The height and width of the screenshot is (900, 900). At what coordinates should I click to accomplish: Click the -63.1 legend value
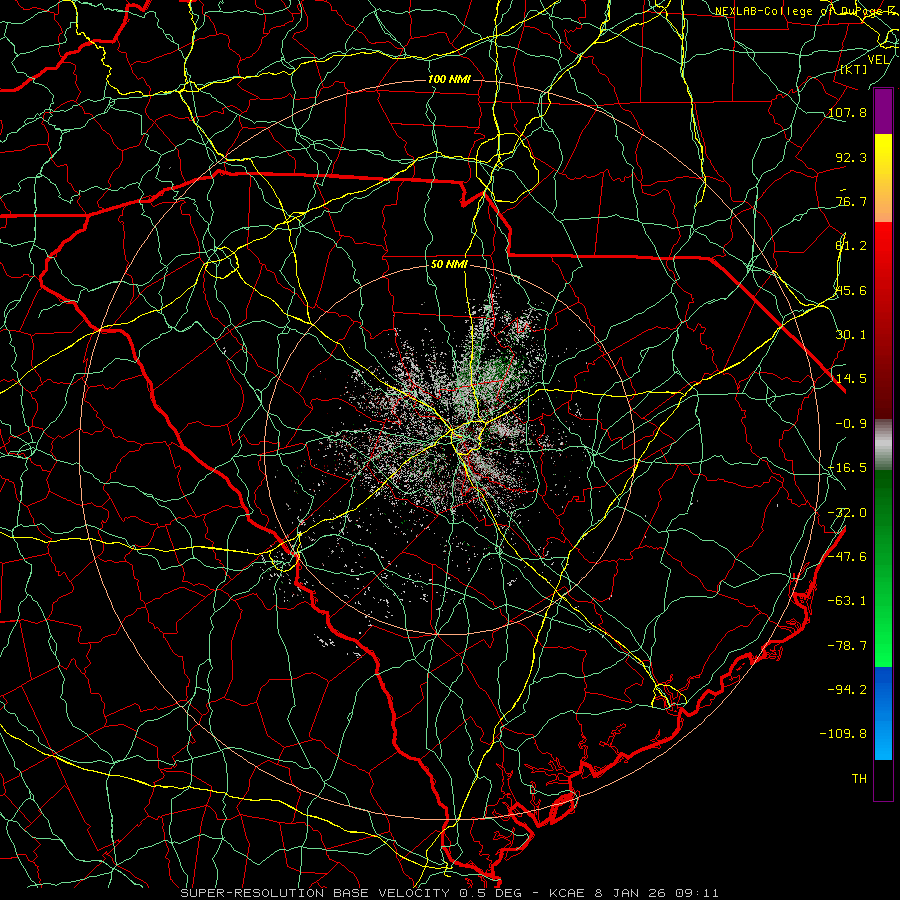coord(847,601)
